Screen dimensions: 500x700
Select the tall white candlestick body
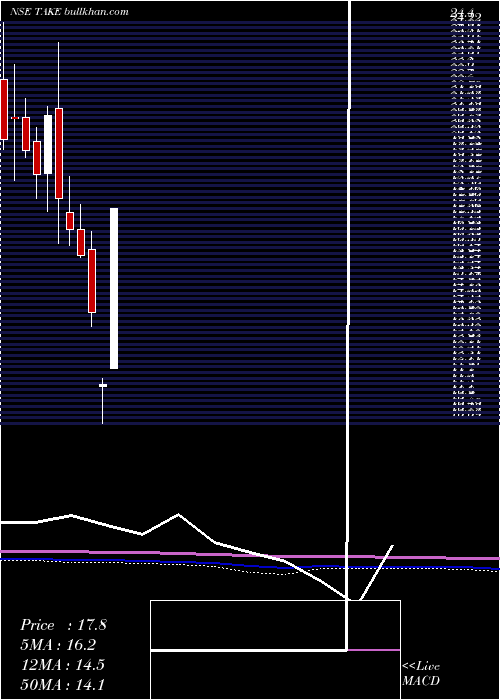(x=114, y=288)
